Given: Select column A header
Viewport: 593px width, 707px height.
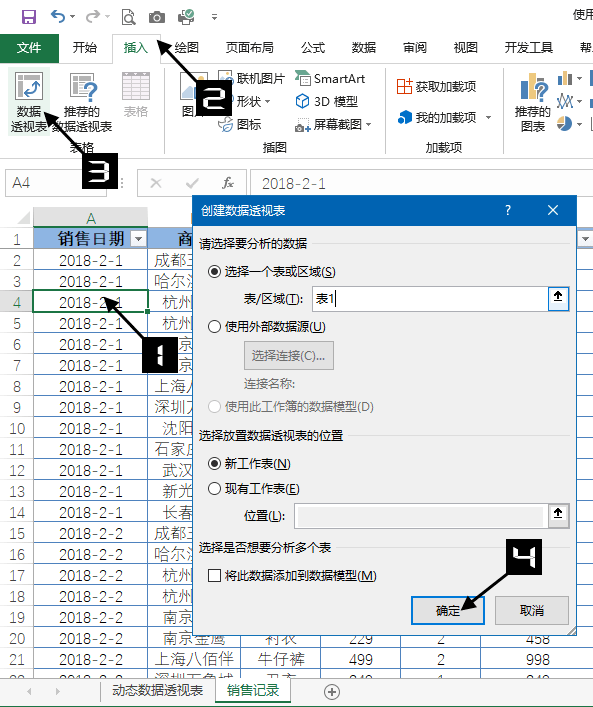Looking at the screenshot, I should pos(91,218).
